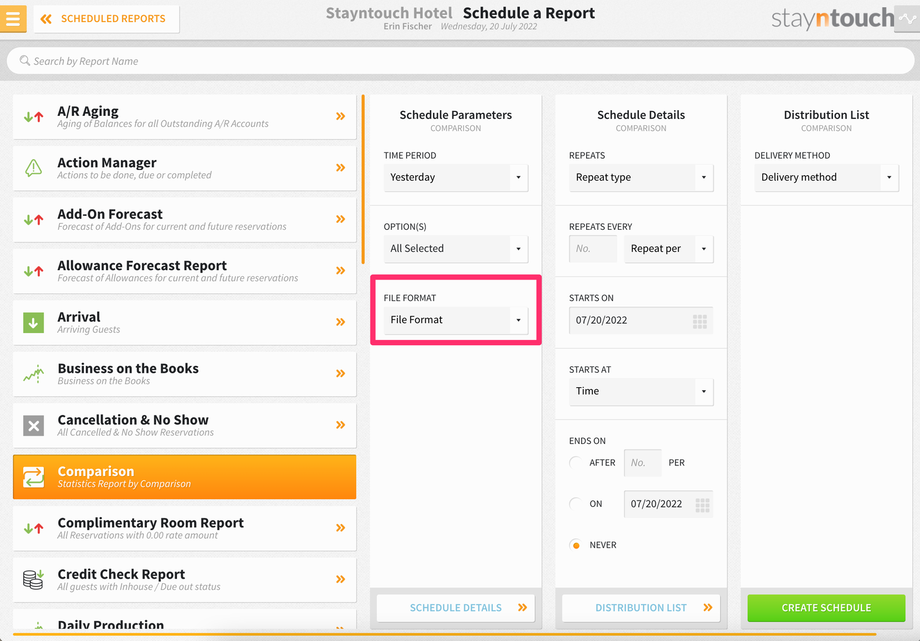Click the orange report list scrollbar

[363, 179]
